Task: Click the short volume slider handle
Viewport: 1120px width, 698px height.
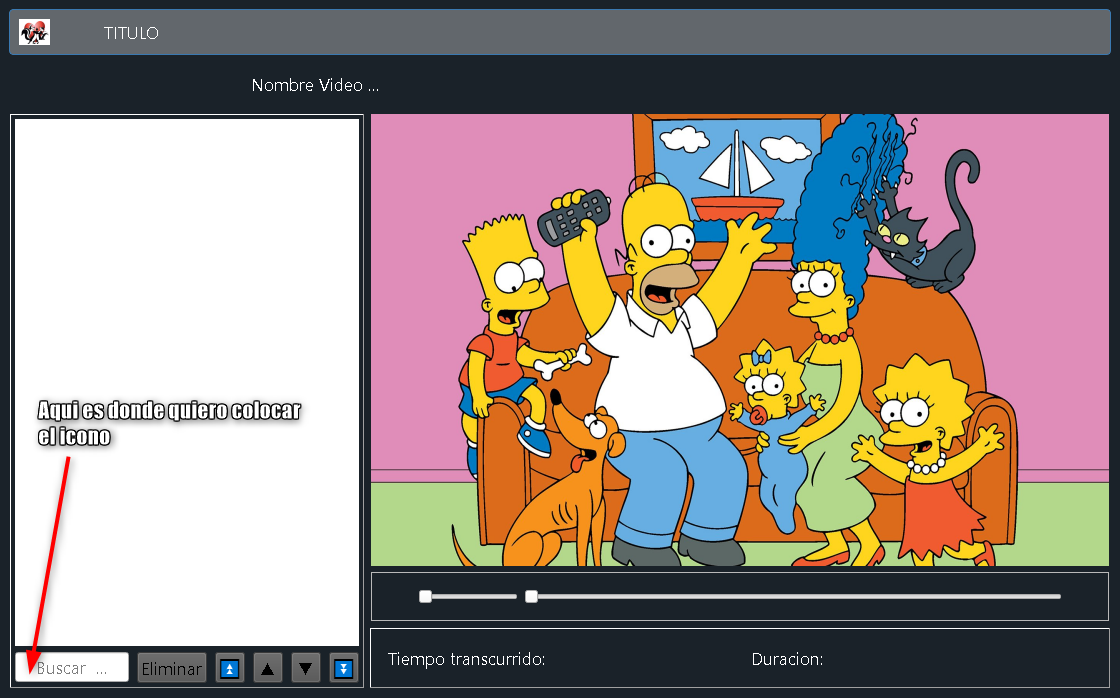Action: 425,596
